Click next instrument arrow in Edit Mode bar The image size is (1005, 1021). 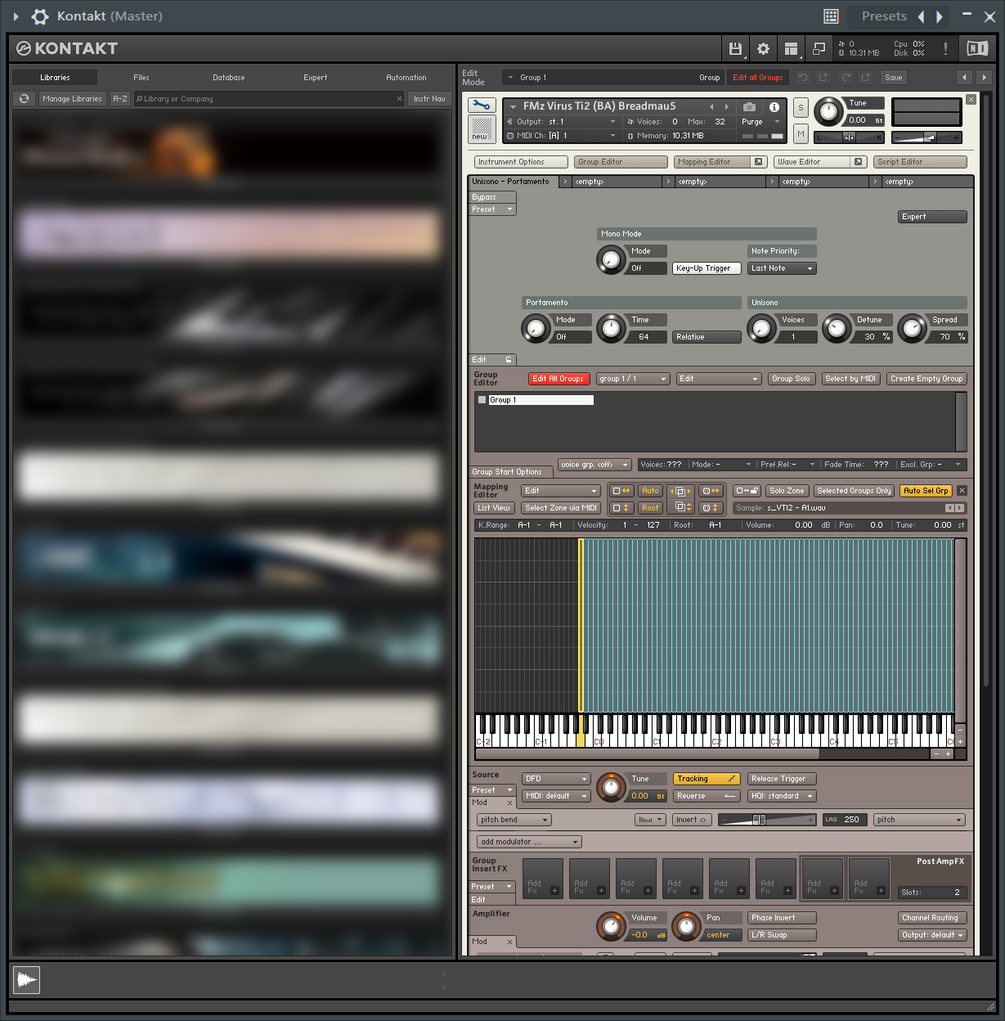(x=984, y=77)
